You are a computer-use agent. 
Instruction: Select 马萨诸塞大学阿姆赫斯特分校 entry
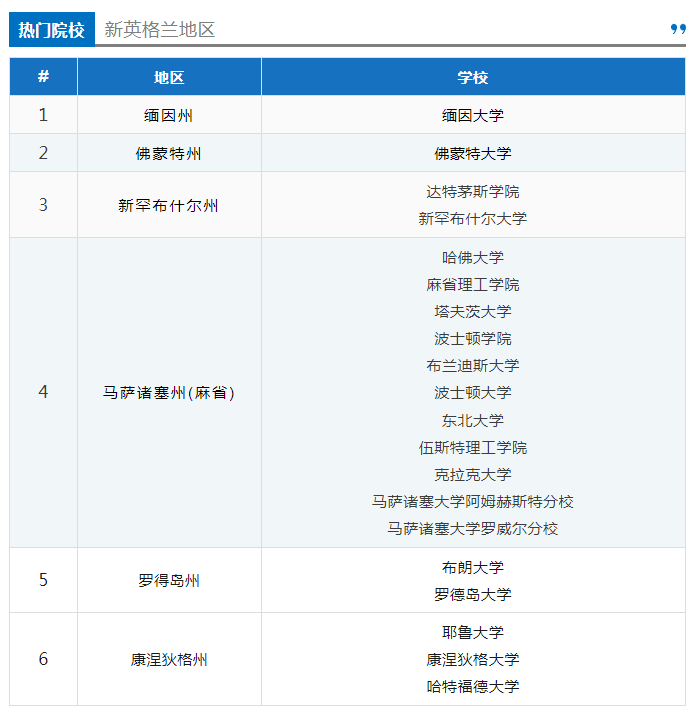tap(473, 502)
